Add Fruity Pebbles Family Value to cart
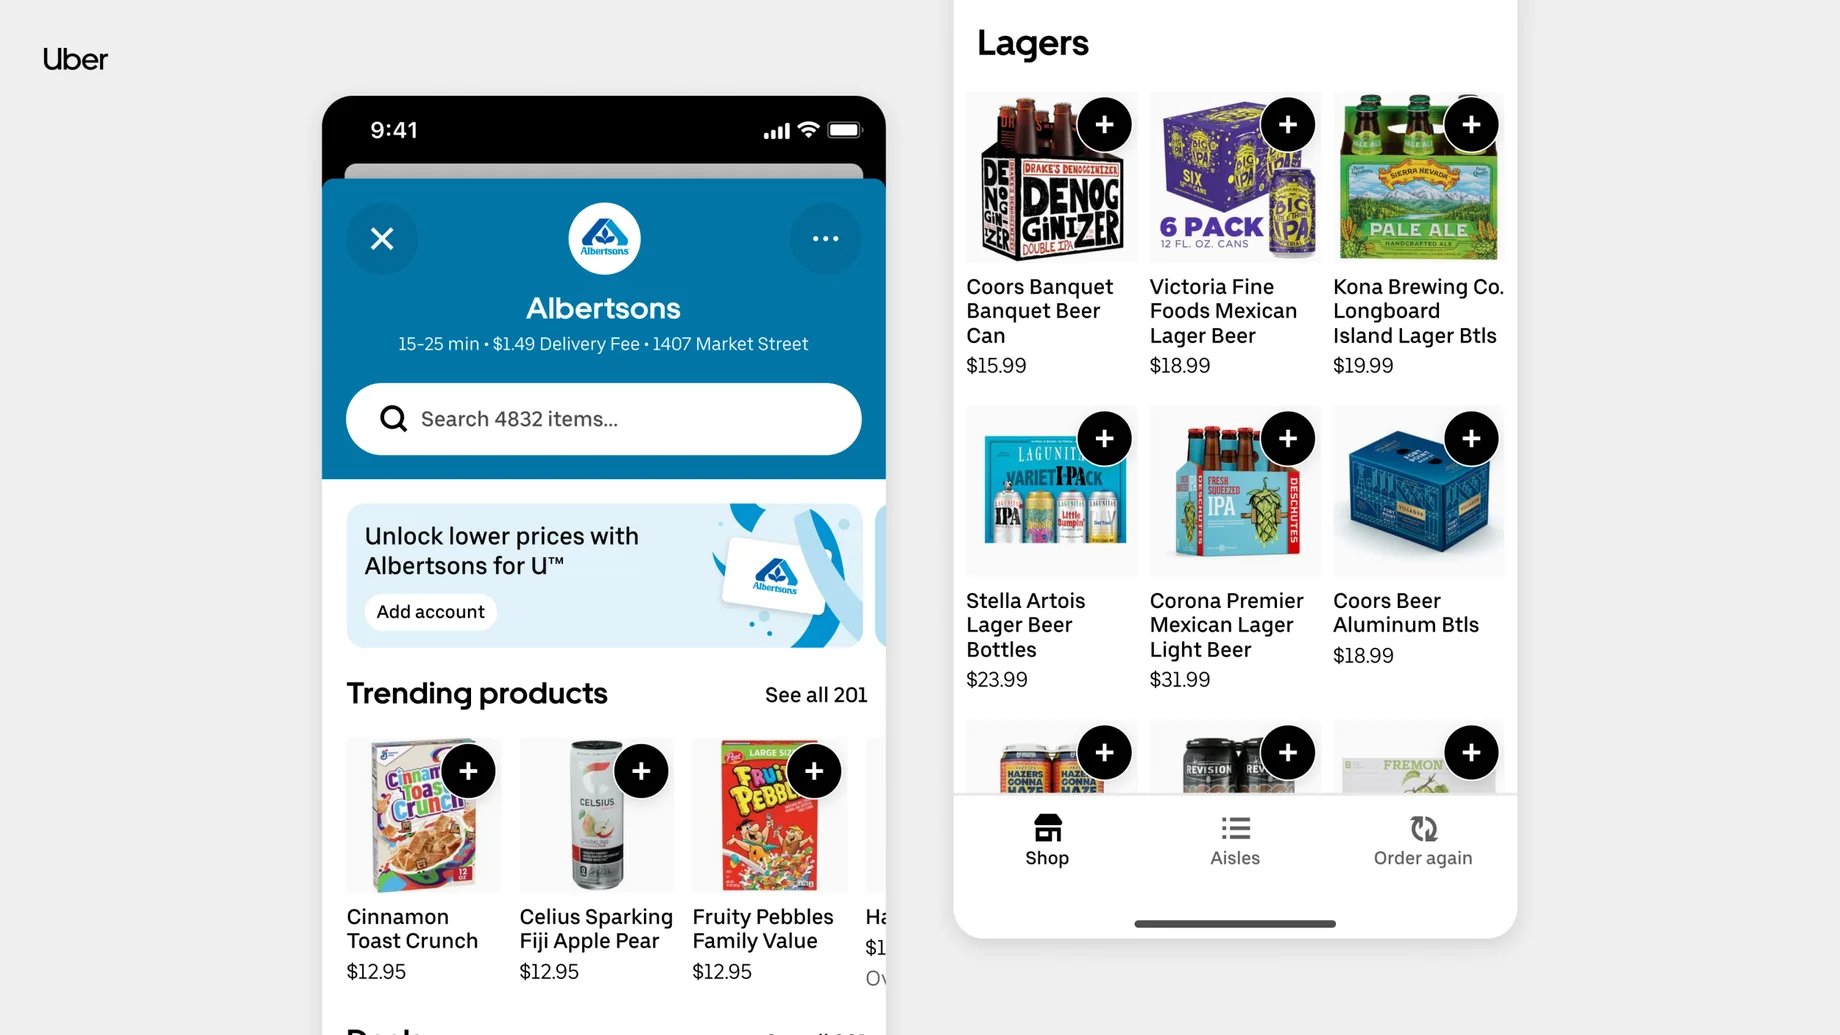The image size is (1840, 1035). [x=814, y=771]
